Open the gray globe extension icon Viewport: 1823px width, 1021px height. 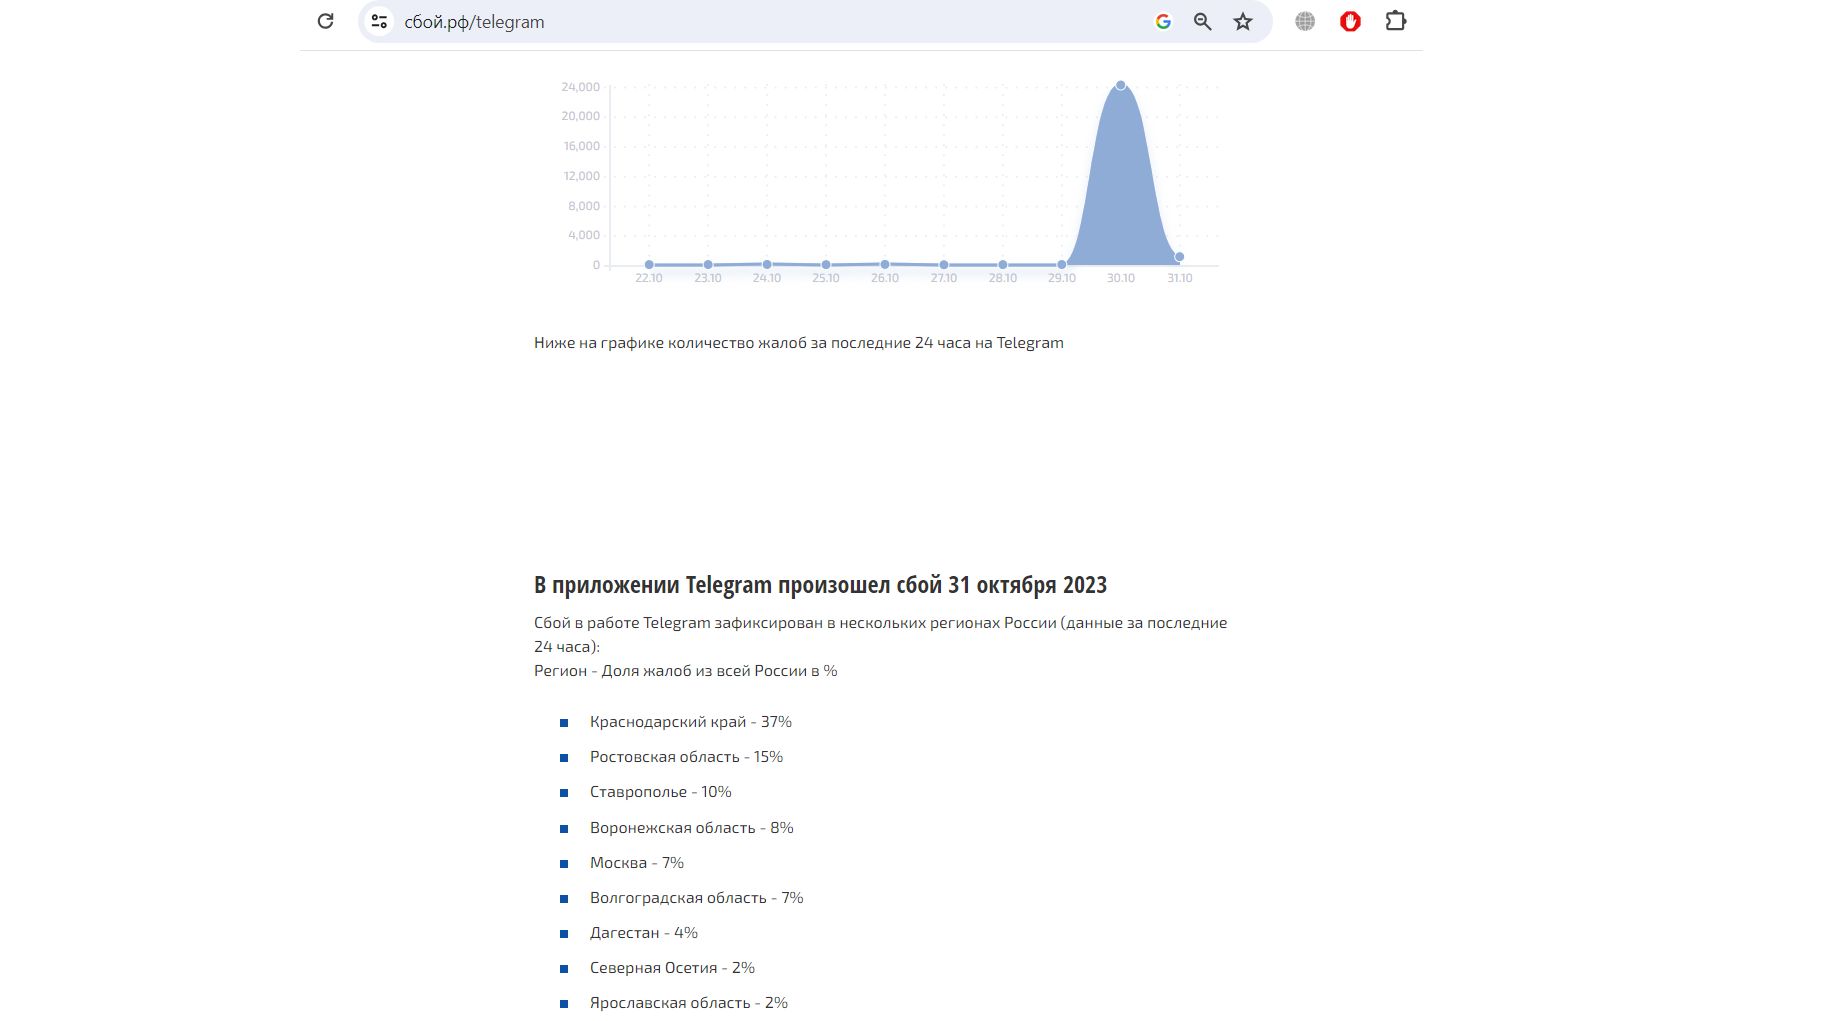coord(1305,21)
